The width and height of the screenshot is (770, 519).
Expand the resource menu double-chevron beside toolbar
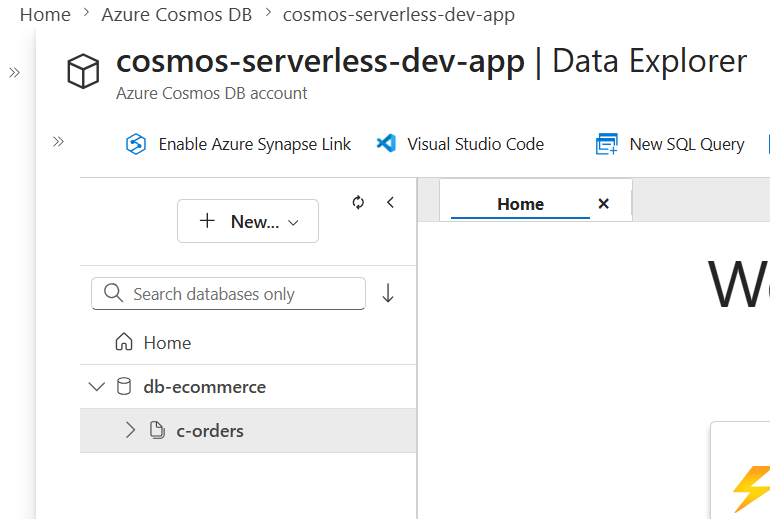click(x=58, y=142)
